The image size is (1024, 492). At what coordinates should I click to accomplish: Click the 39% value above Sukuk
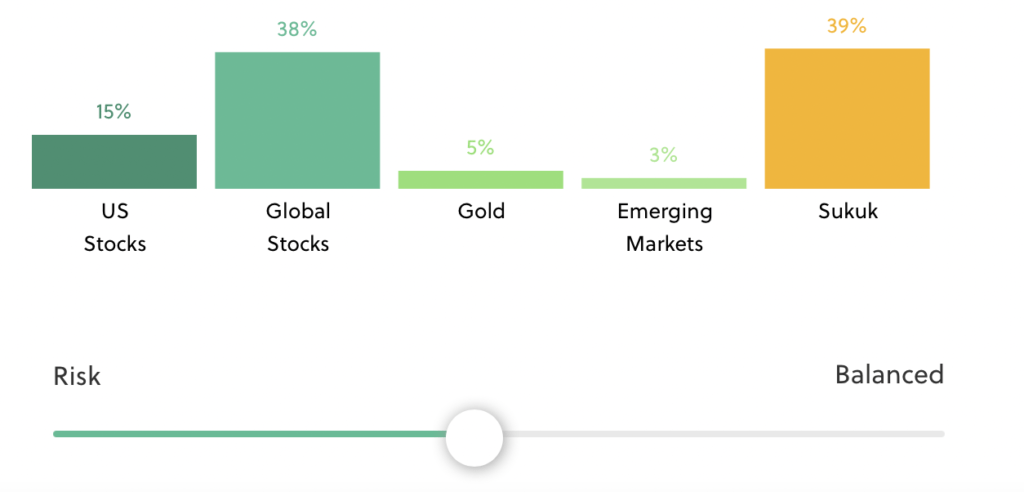846,26
